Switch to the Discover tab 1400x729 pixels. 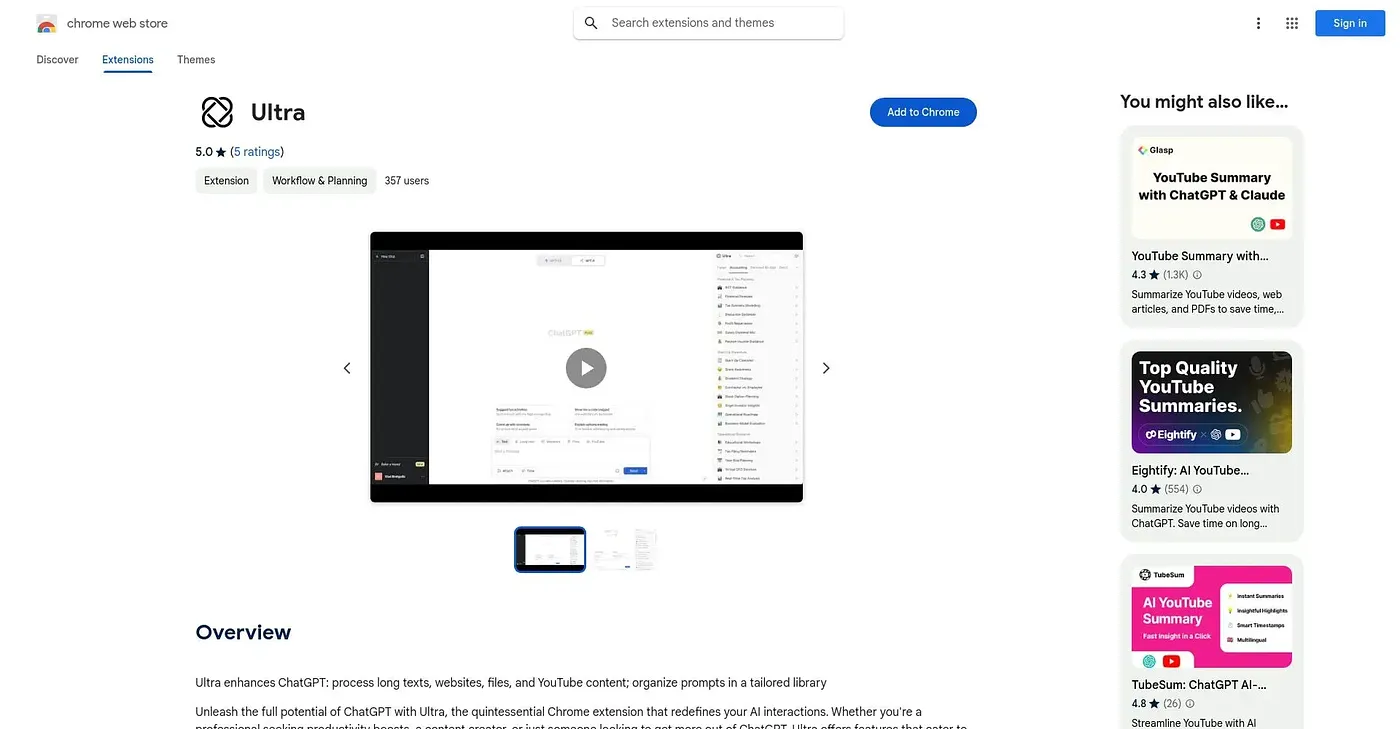(57, 60)
